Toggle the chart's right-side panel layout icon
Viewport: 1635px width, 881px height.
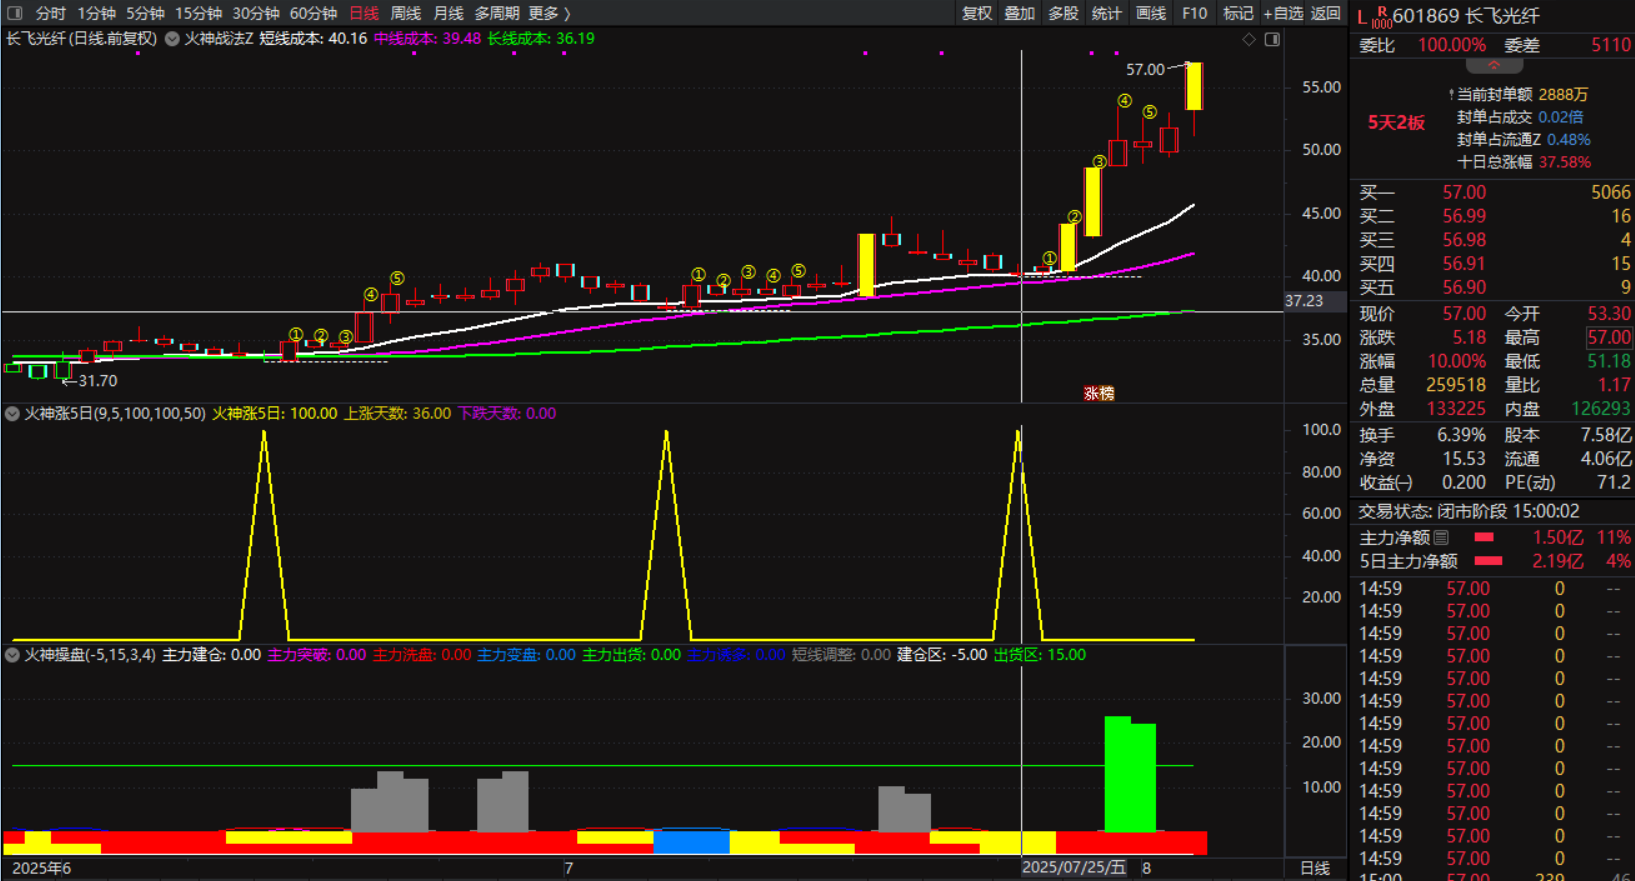pyautogui.click(x=1272, y=39)
